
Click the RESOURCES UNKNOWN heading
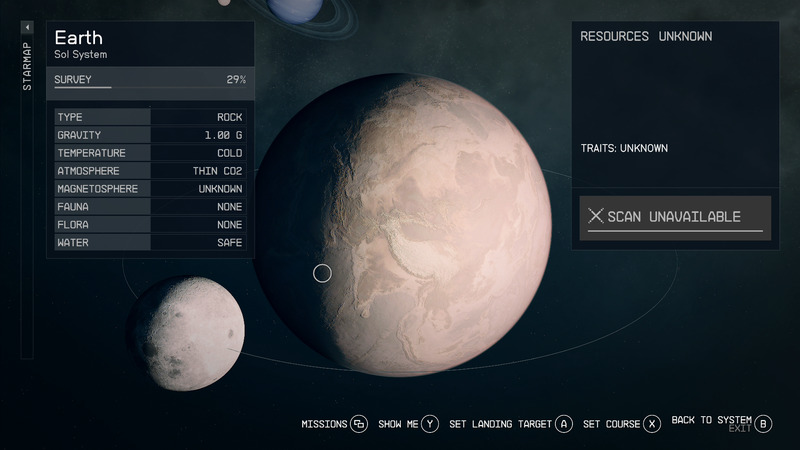point(646,36)
